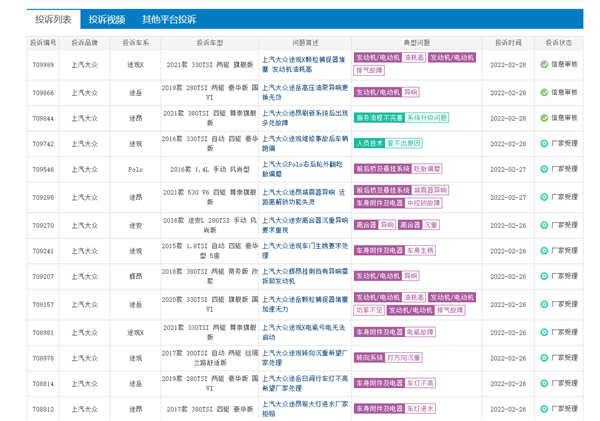Image resolution: width=600 pixels, height=421 pixels.
Task: Click the 吃胎偏磨 tag in row 709546
Action: tap(427, 169)
